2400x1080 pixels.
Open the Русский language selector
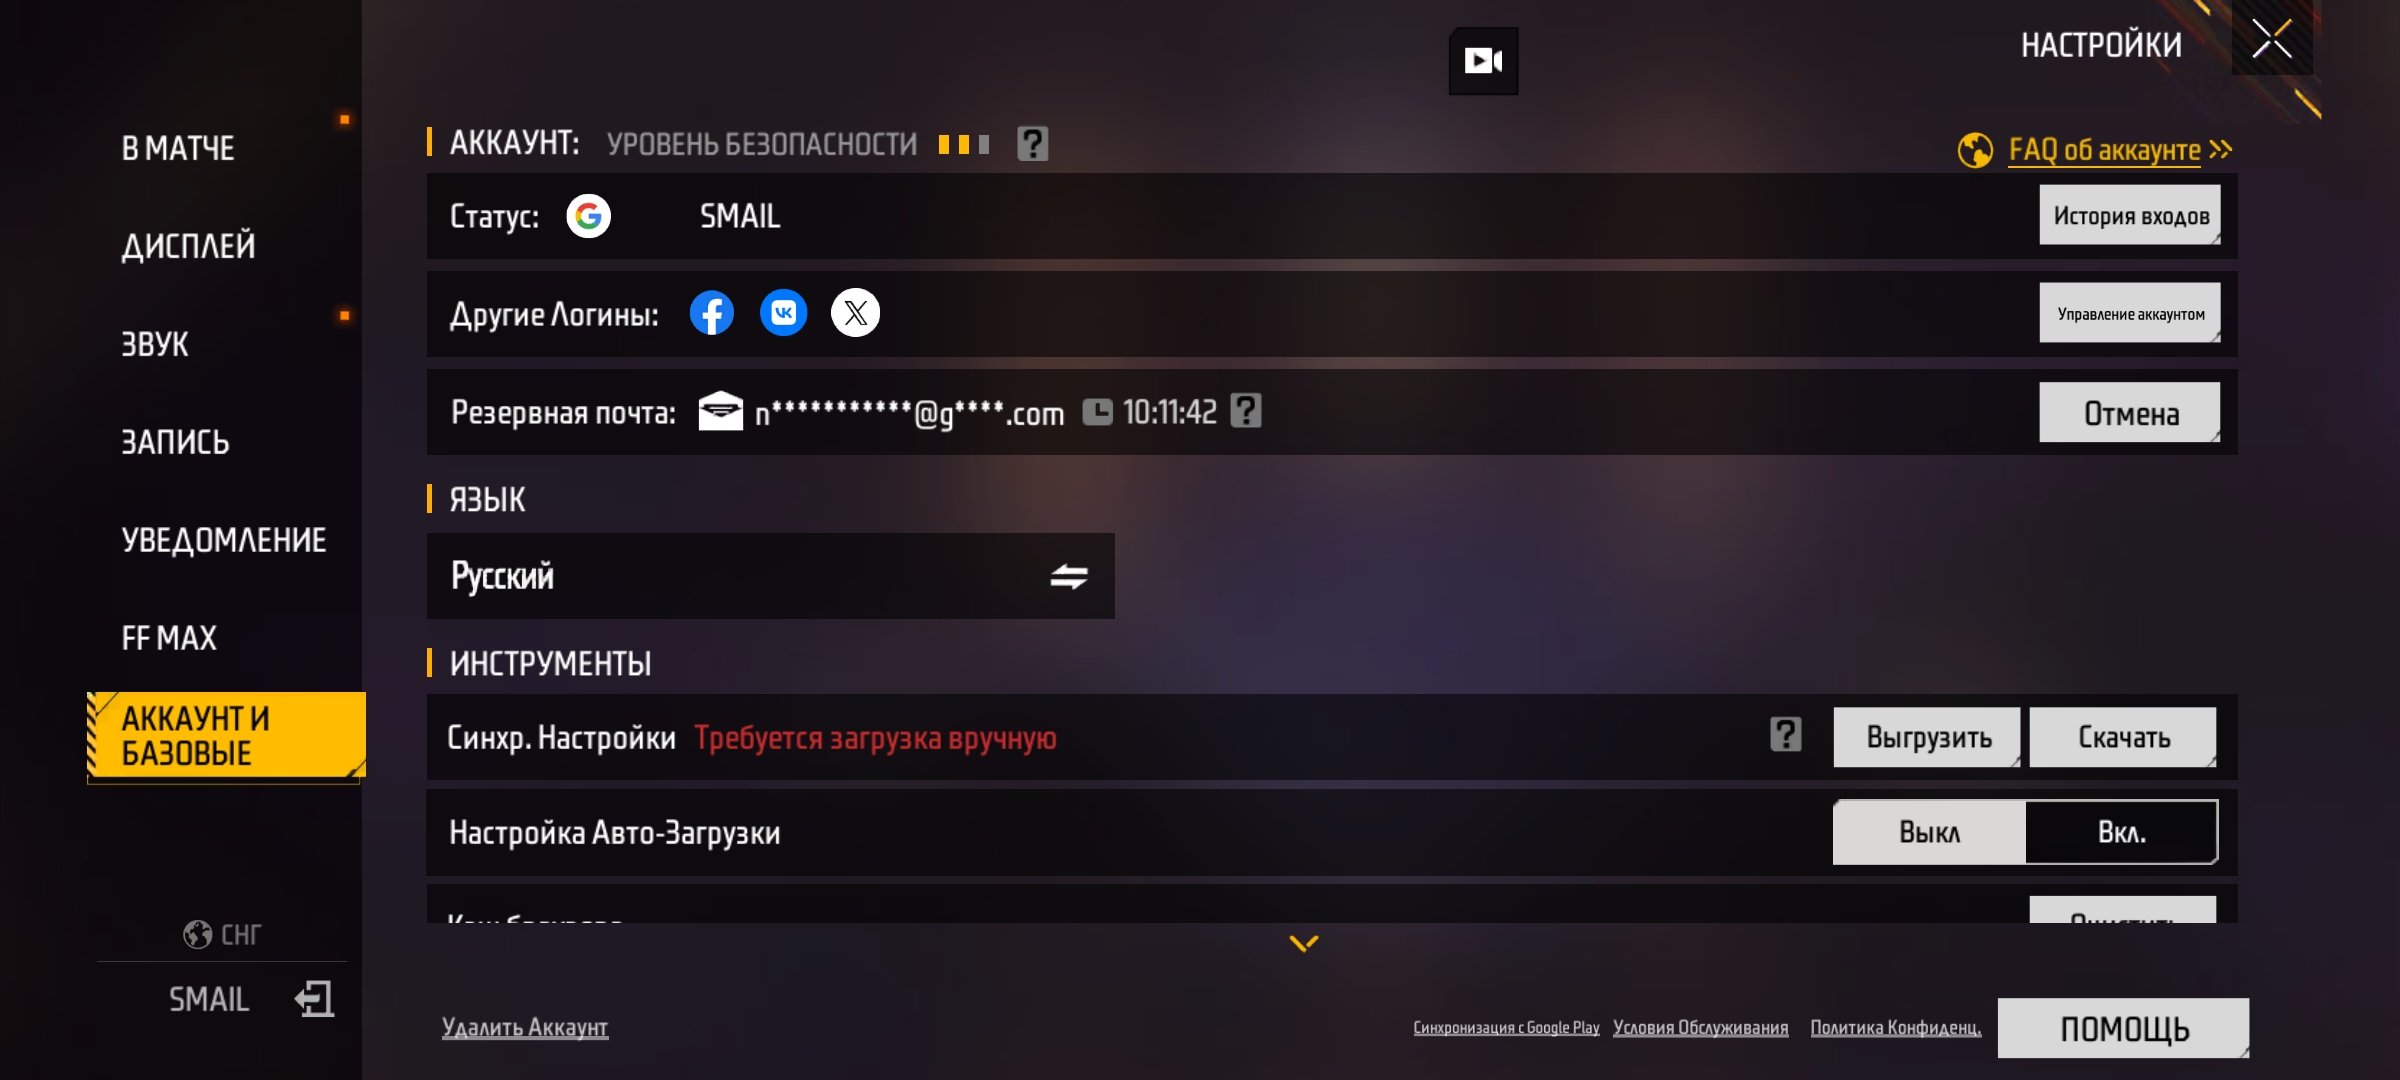770,576
